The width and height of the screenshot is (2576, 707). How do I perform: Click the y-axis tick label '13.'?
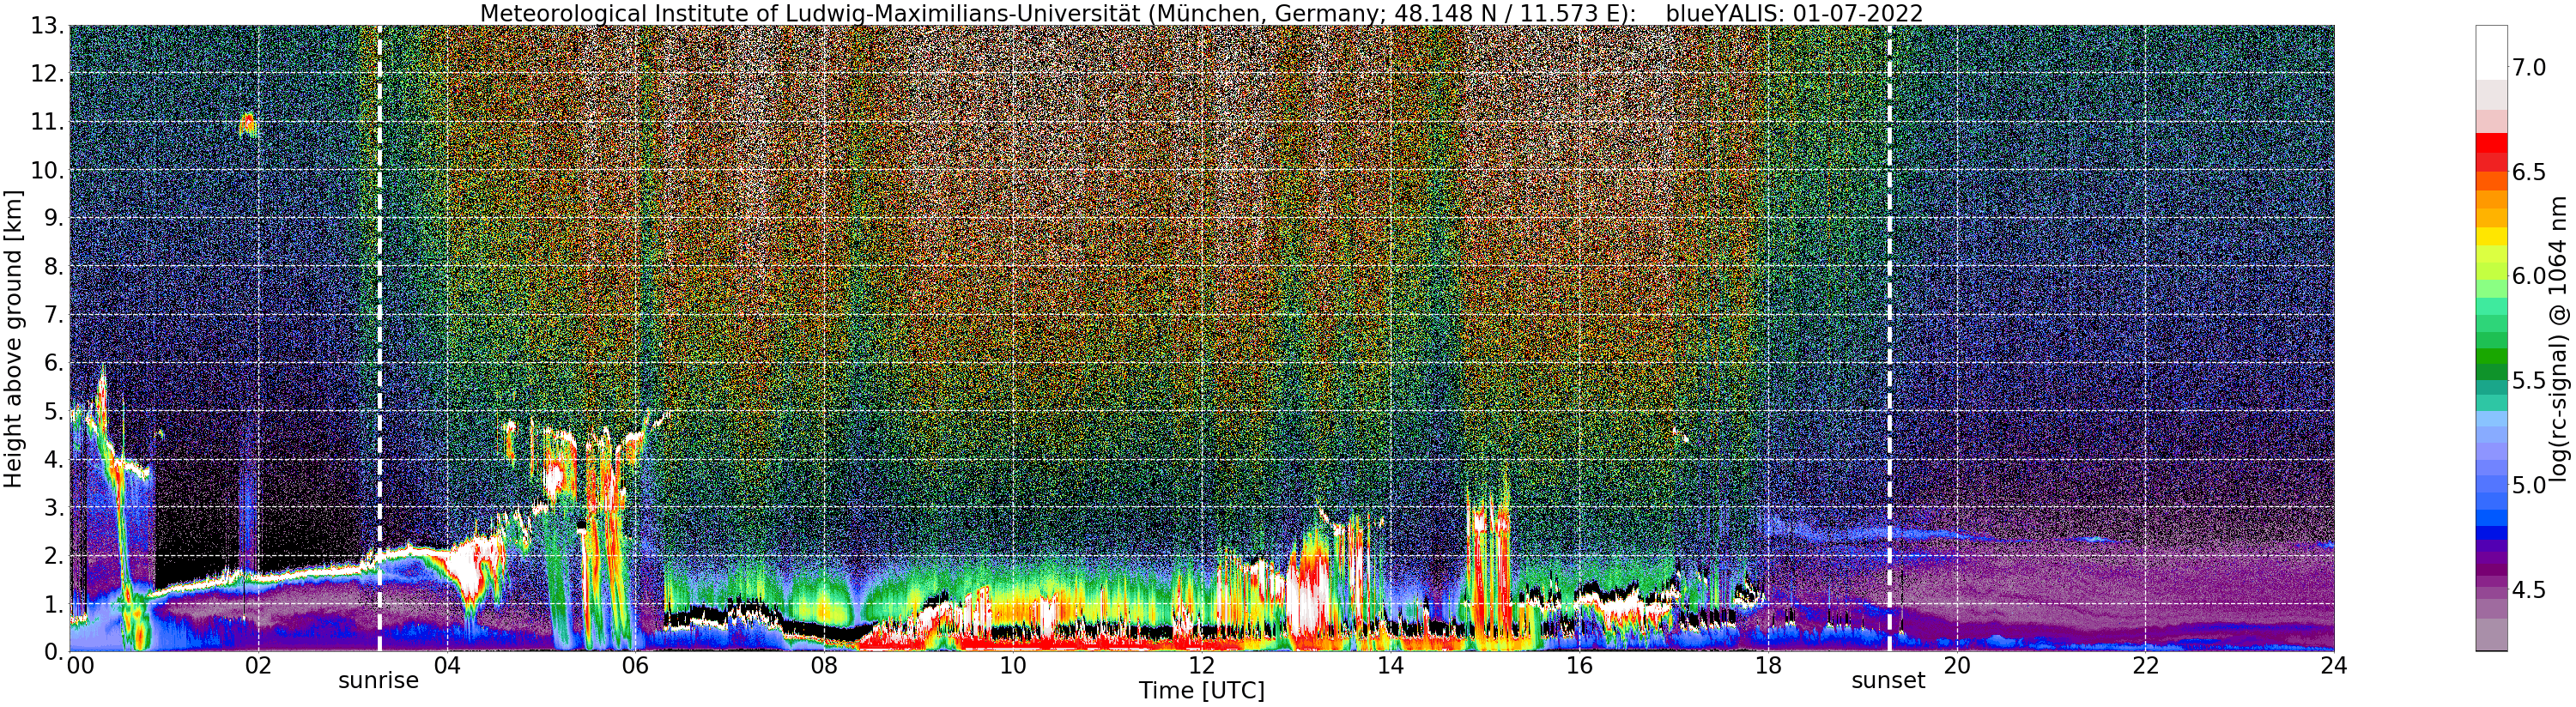(x=47, y=26)
